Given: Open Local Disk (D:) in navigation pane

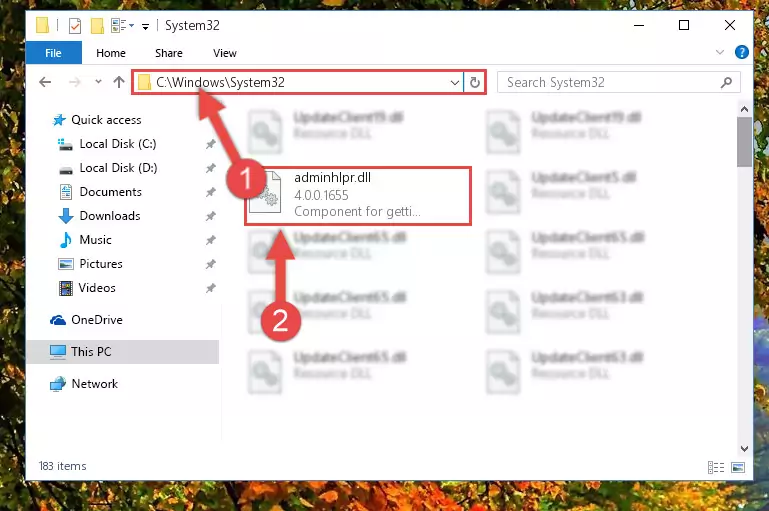Looking at the screenshot, I should click(x=108, y=168).
